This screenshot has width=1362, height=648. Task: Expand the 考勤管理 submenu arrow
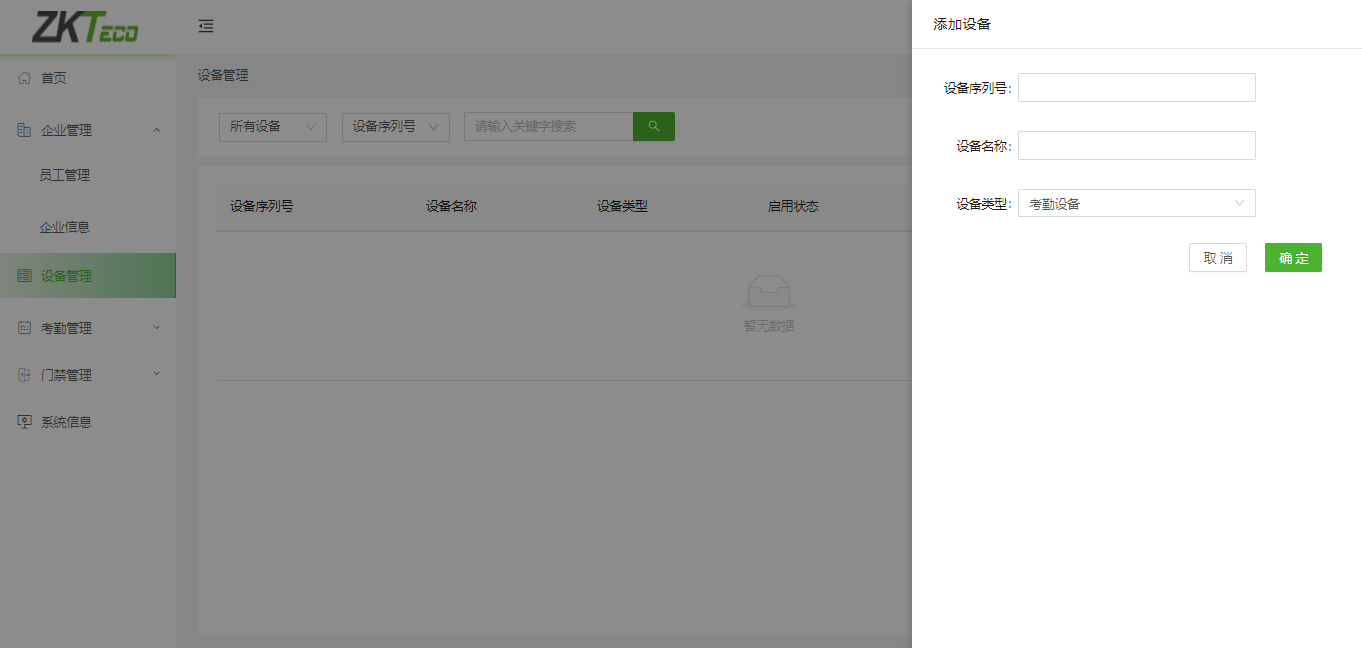156,327
